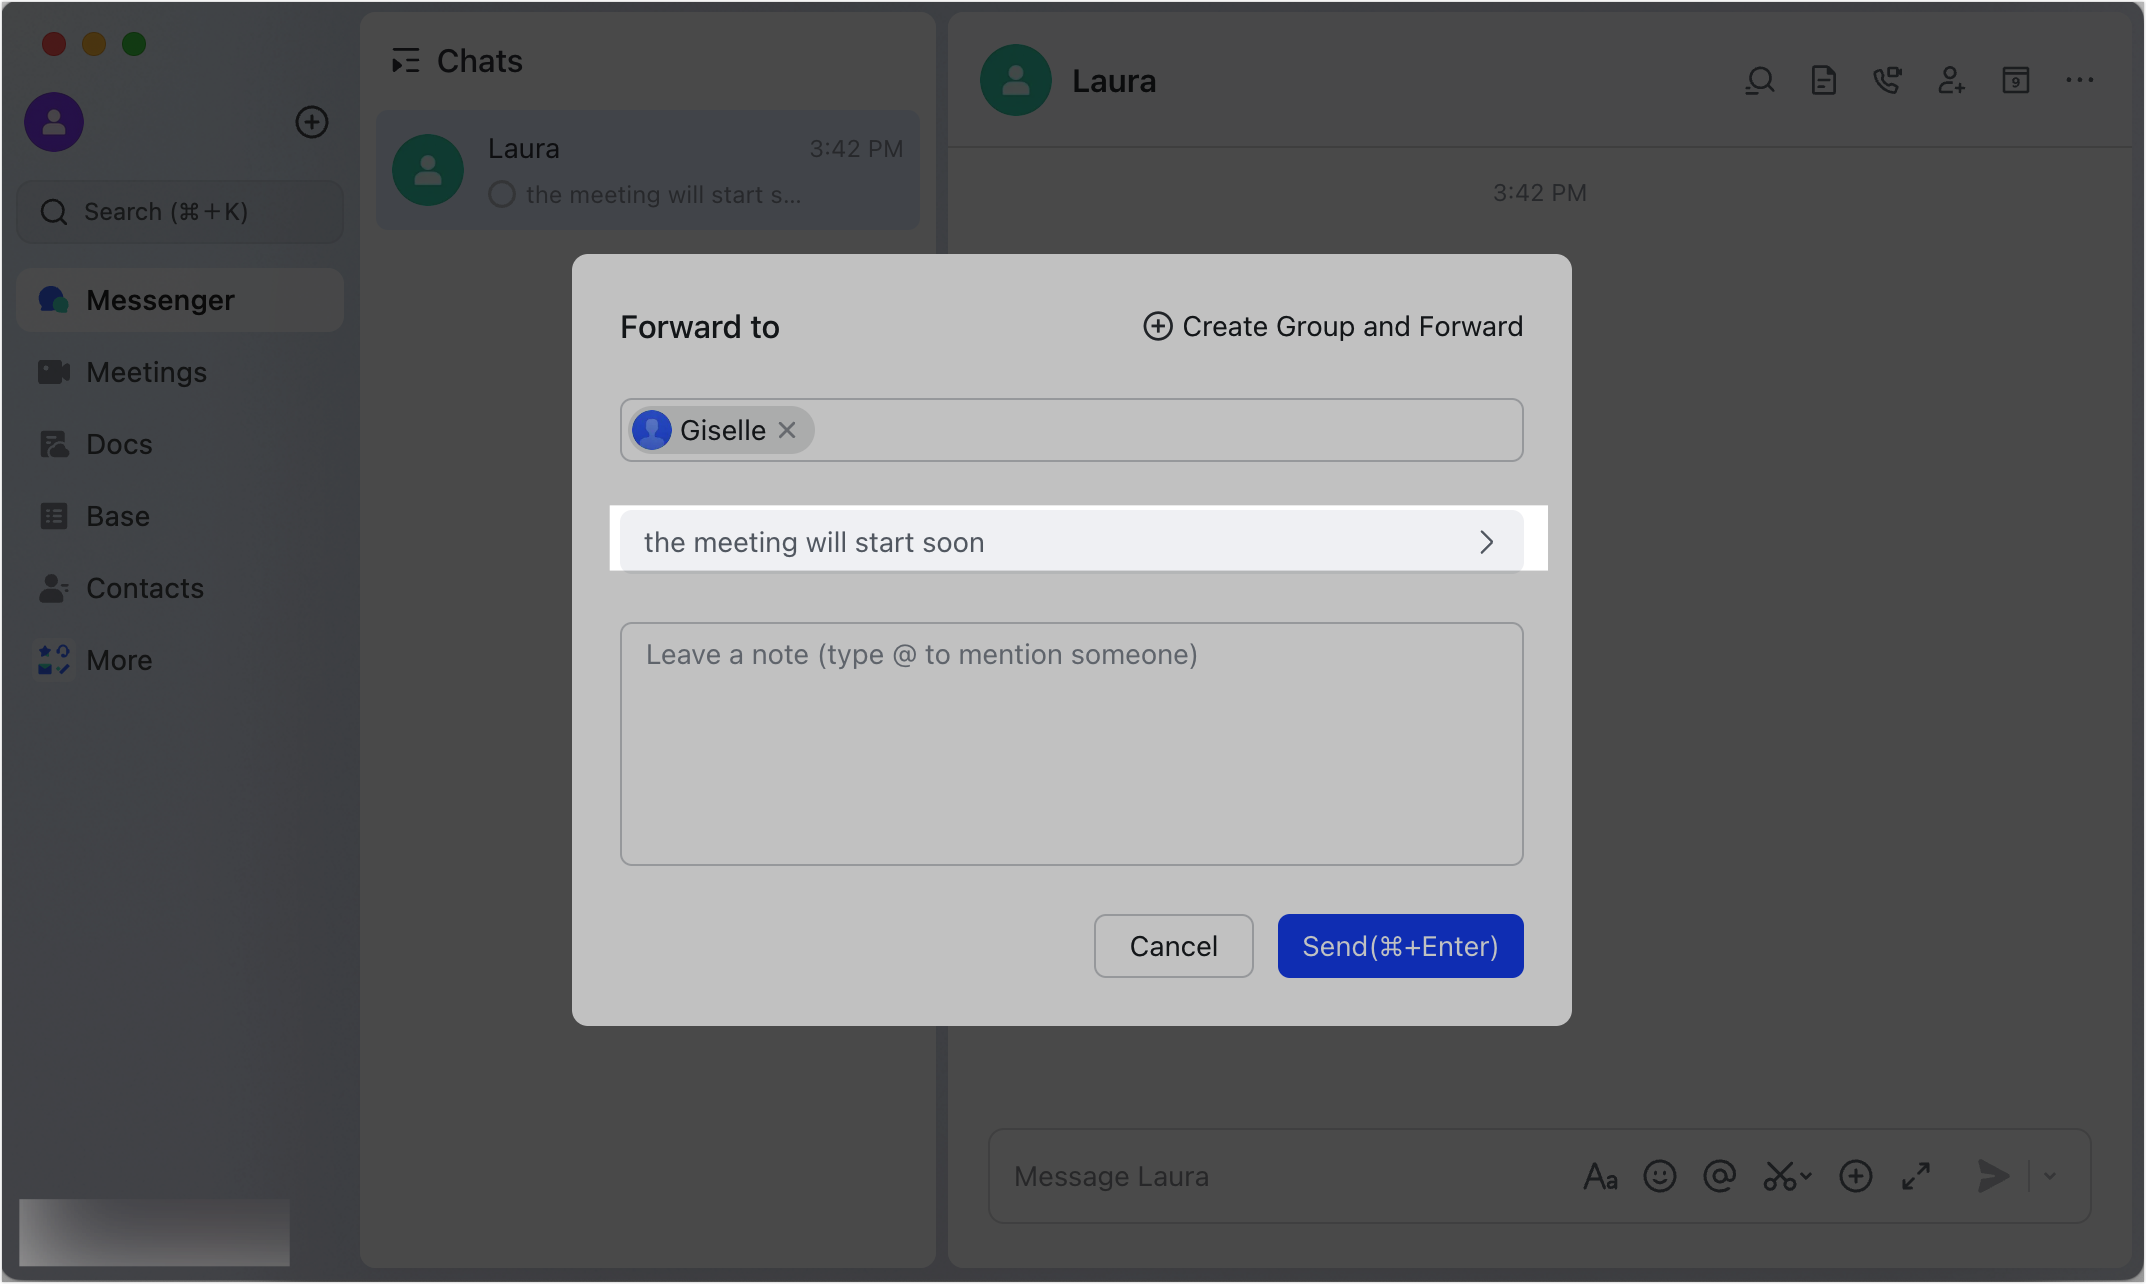This screenshot has width=2146, height=1284.
Task: Remove Giselle from the recipients
Action: 787,430
